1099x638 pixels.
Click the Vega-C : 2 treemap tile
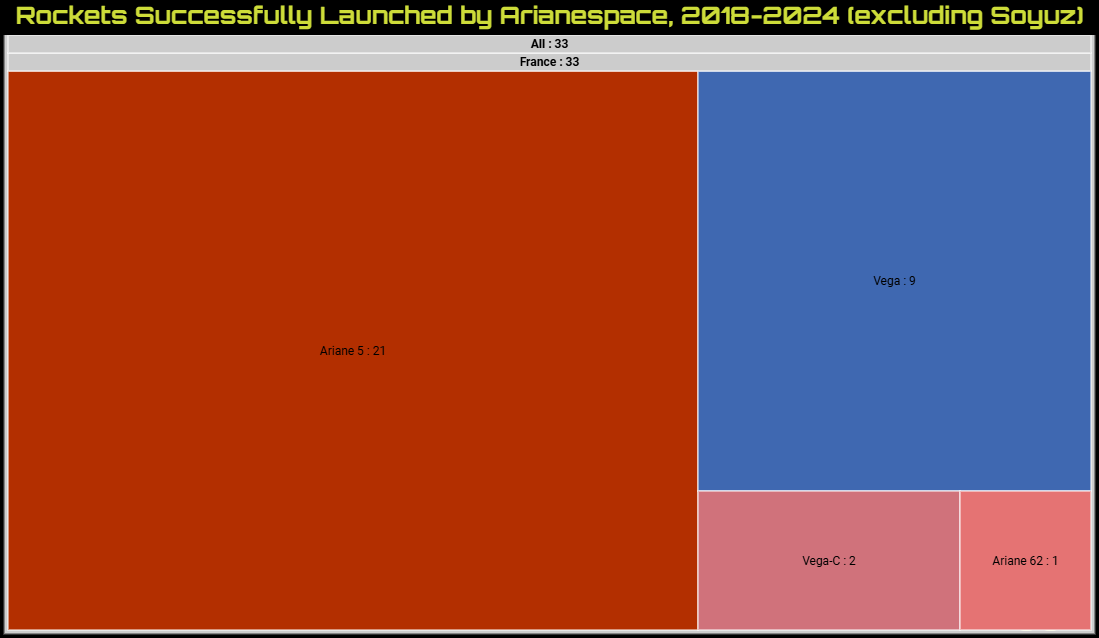[828, 561]
